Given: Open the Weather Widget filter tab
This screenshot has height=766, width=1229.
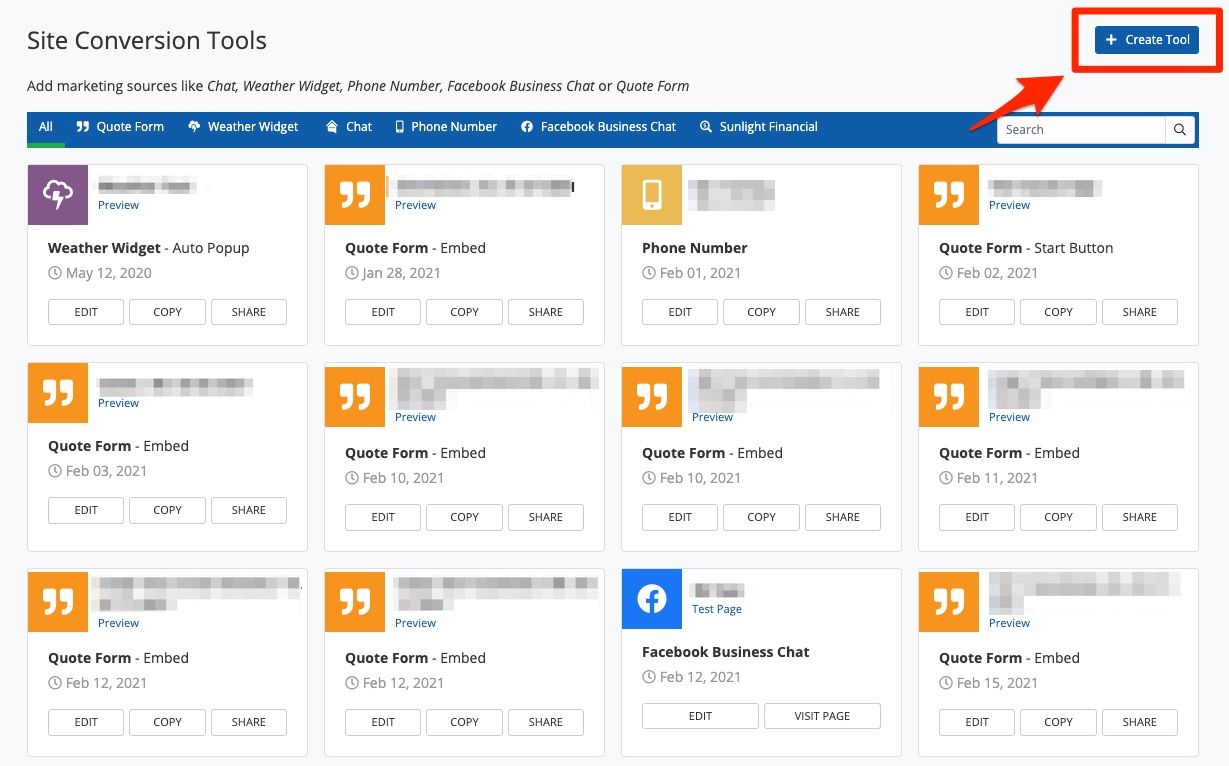Looking at the screenshot, I should [243, 127].
